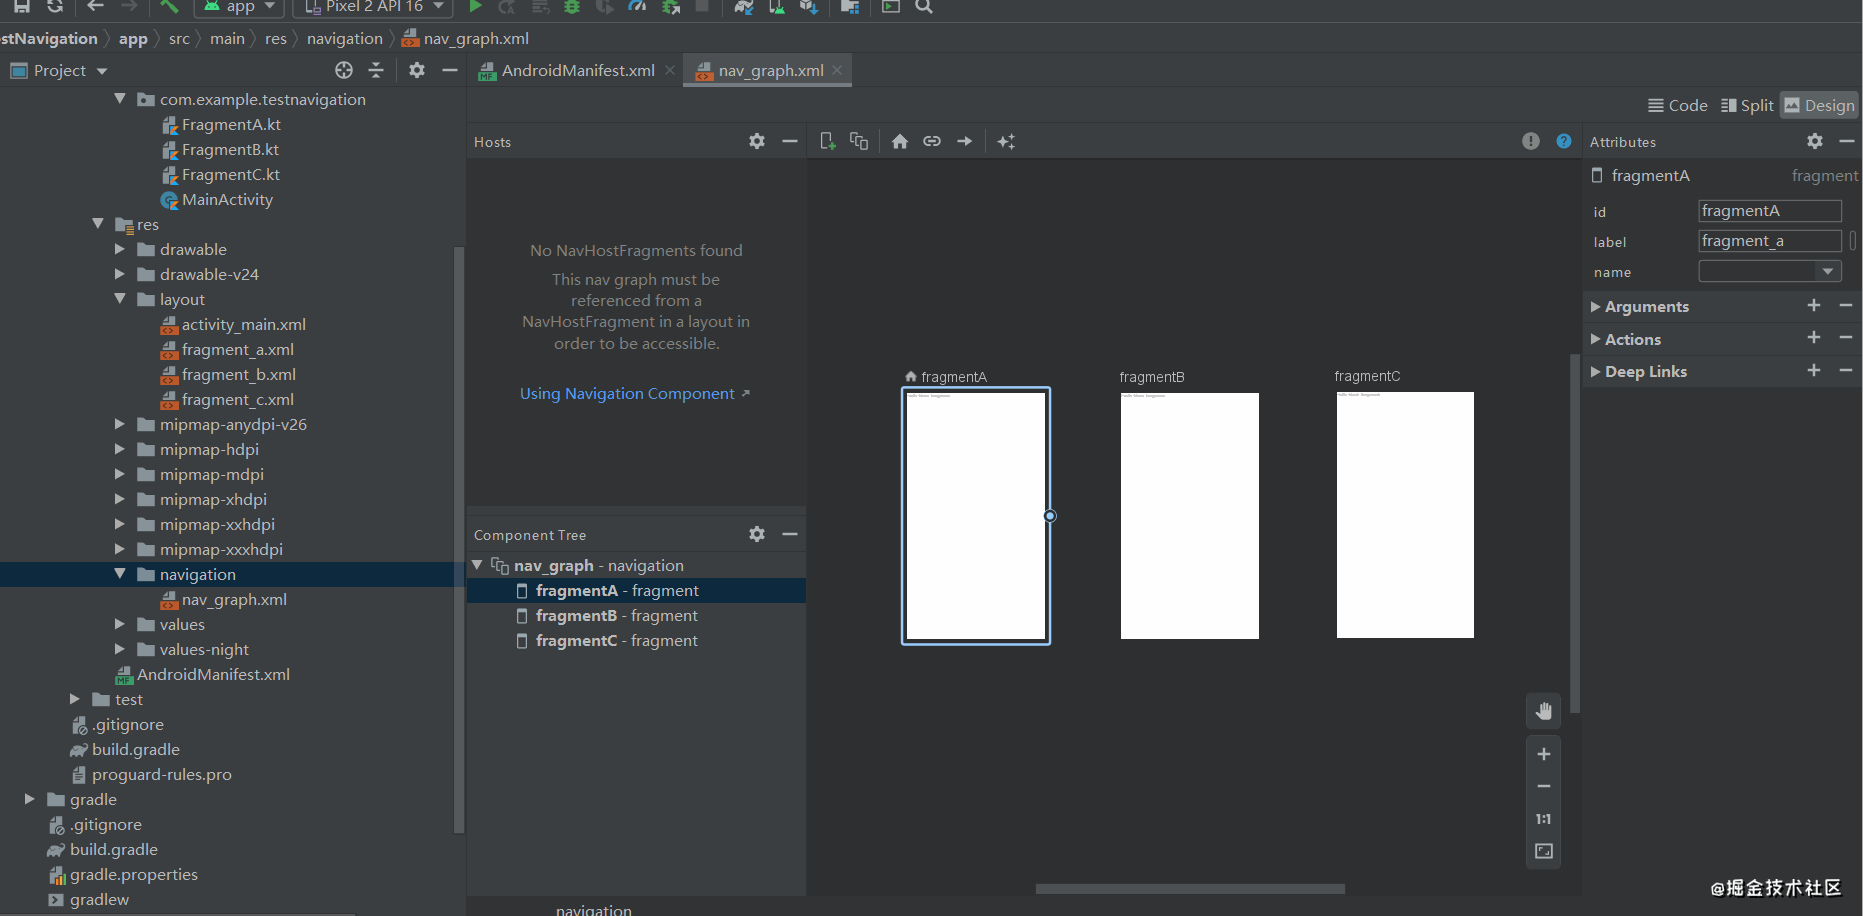The width and height of the screenshot is (1863, 916).
Task: Open the Component Tree gear settings
Action: tap(757, 534)
